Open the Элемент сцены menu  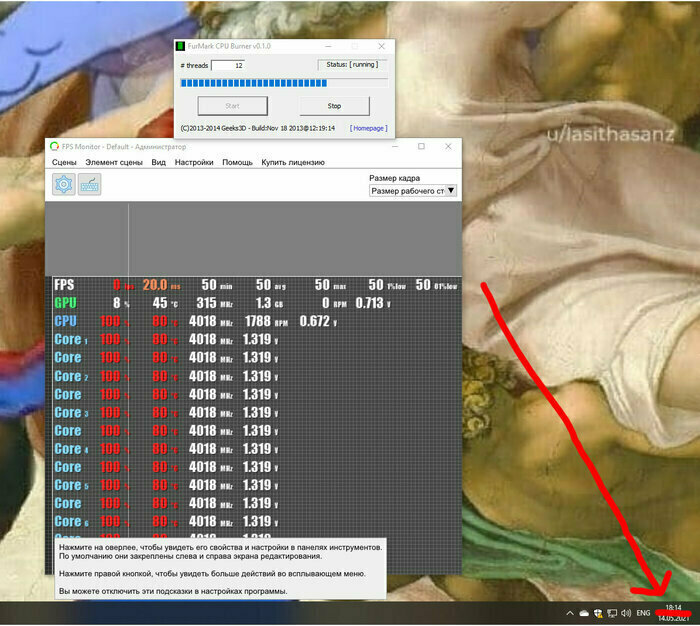click(x=114, y=163)
